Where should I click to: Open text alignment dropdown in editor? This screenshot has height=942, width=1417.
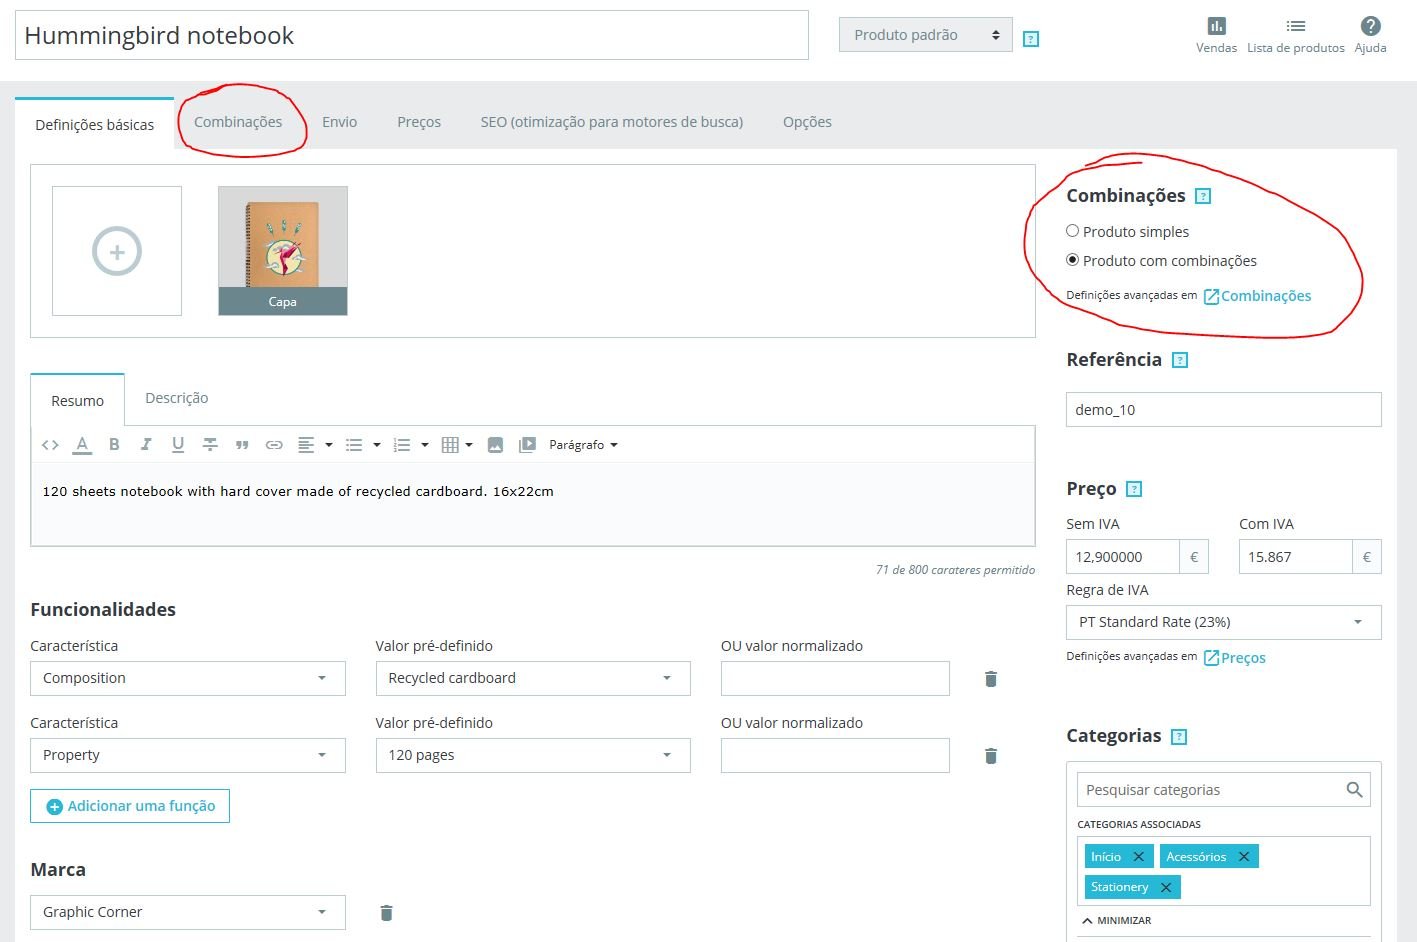tap(315, 445)
